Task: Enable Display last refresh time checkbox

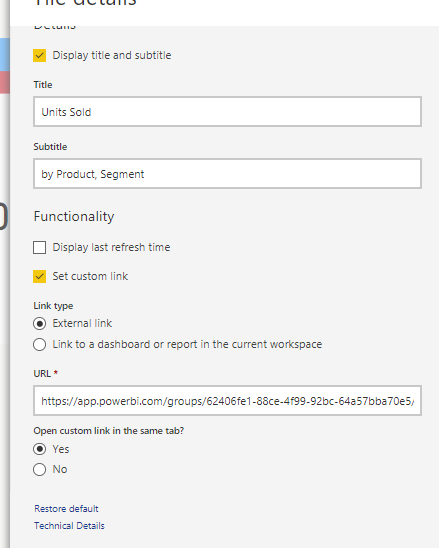Action: coord(39,247)
